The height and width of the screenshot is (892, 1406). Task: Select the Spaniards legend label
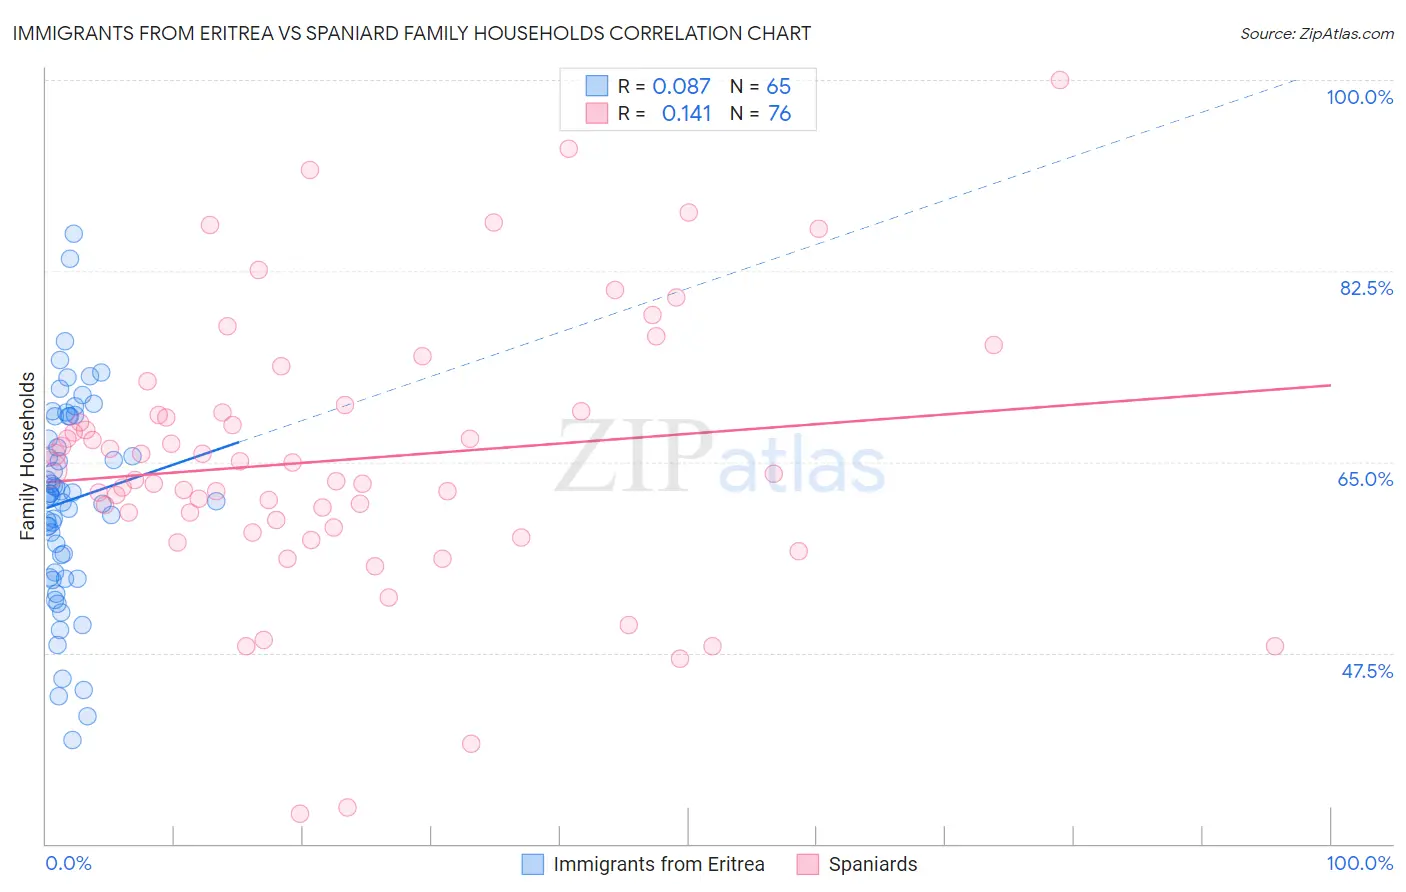tap(873, 864)
